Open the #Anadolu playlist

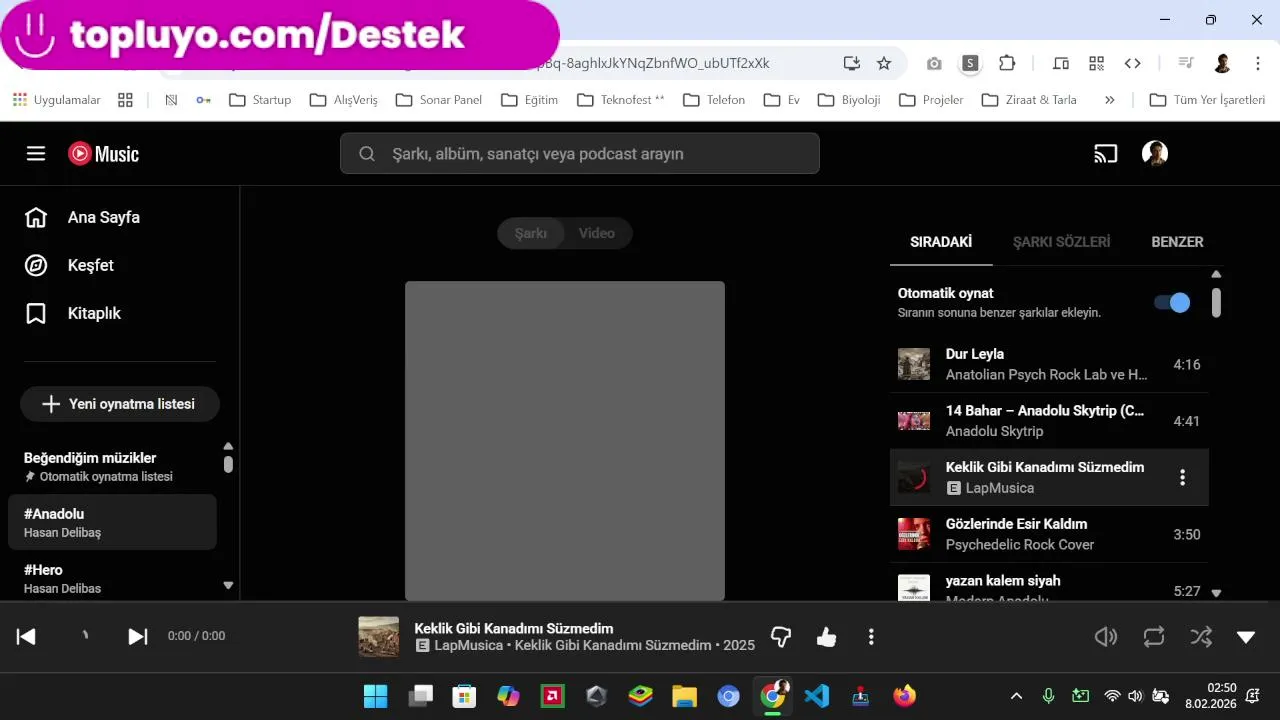(112, 522)
